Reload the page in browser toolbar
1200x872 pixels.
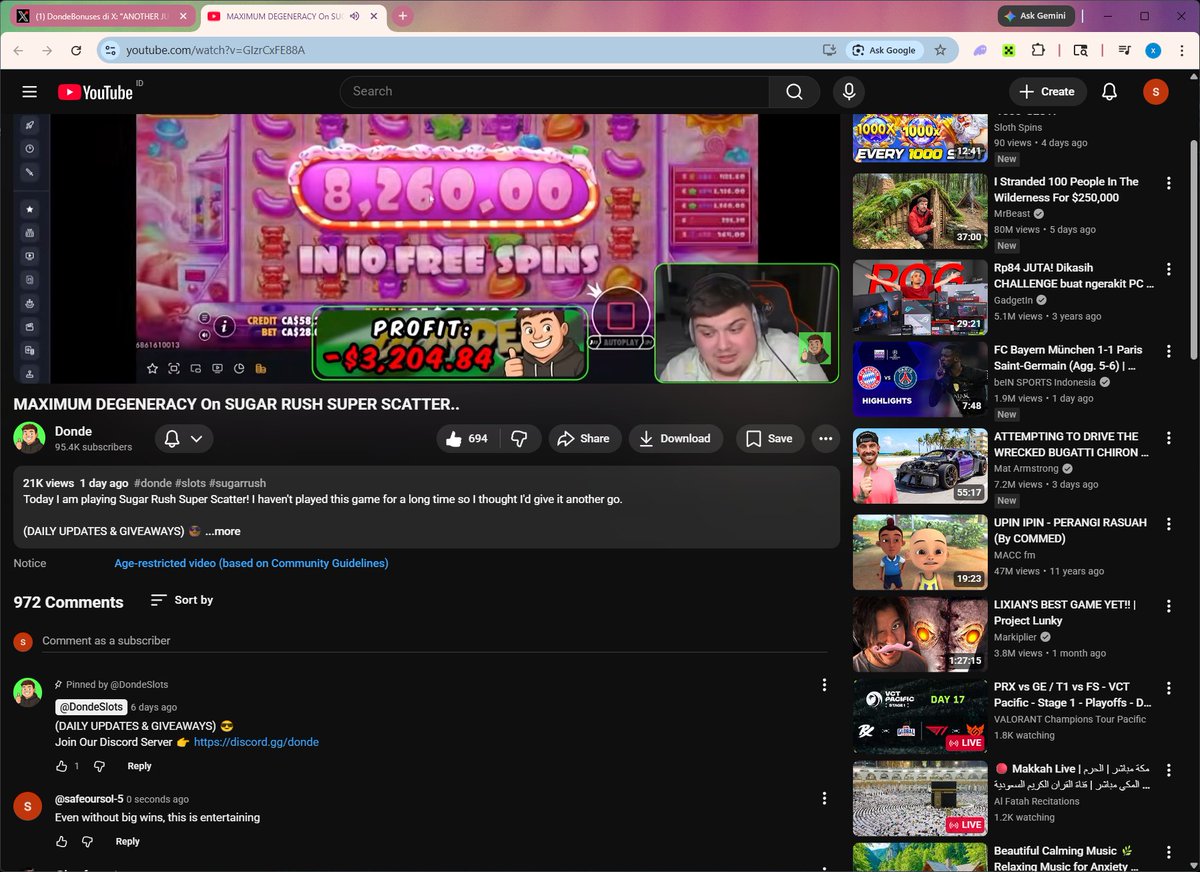(x=76, y=50)
